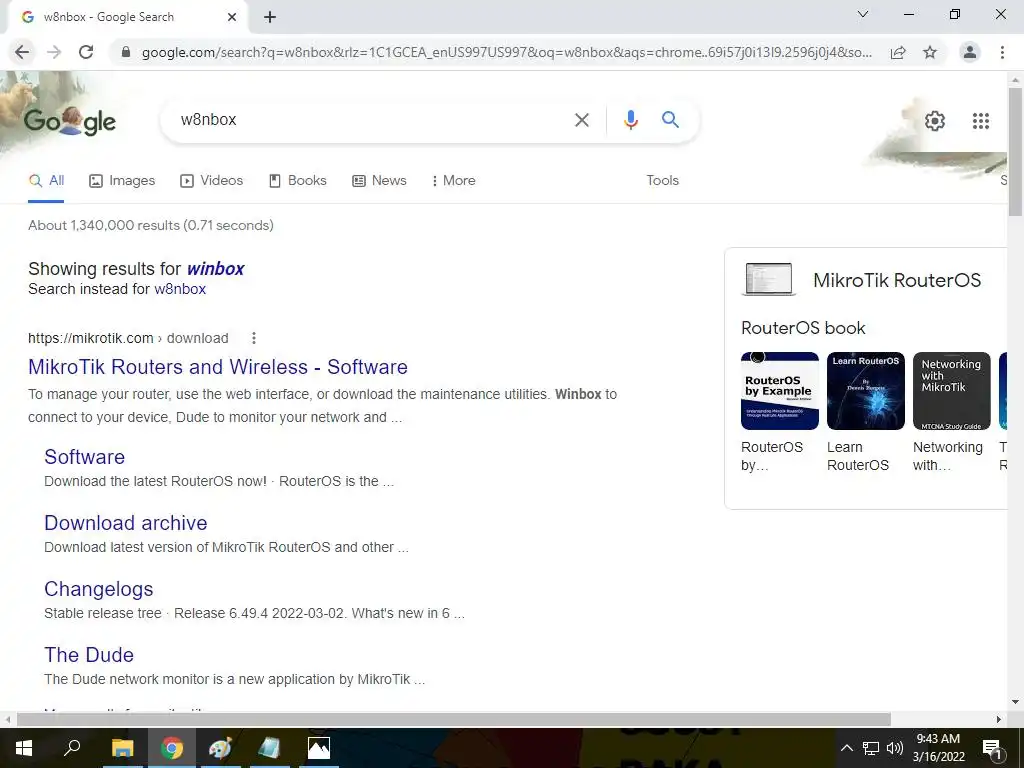This screenshot has height=768, width=1024.
Task: Open the Windows Start menu
Action: pyautogui.click(x=23, y=748)
